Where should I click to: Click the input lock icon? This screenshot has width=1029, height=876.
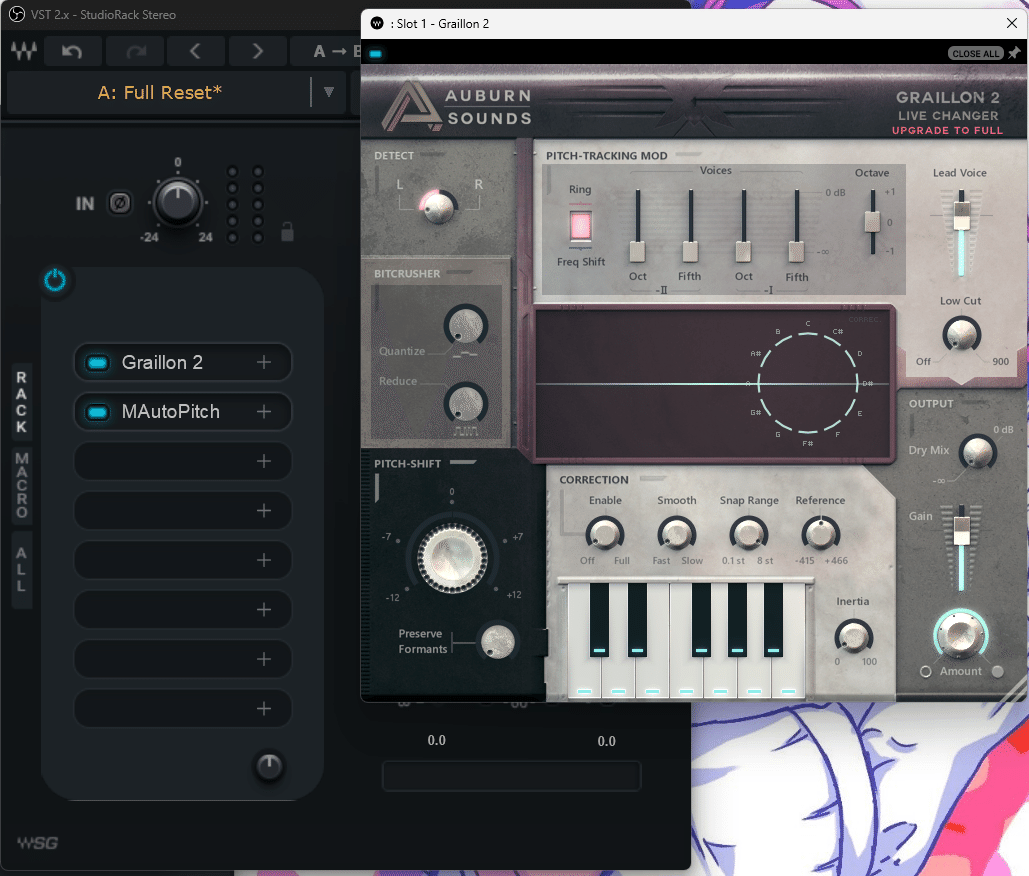[287, 232]
